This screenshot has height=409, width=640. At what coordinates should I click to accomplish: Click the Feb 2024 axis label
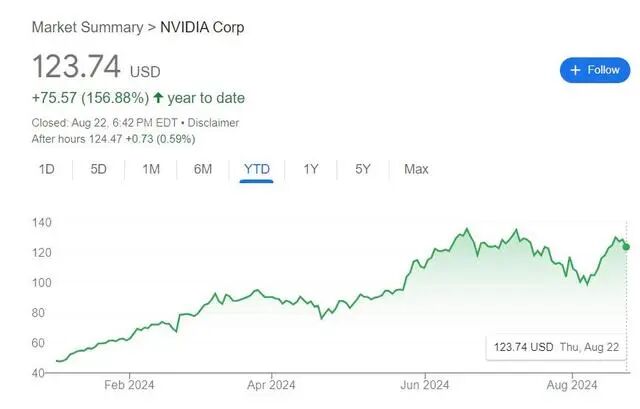coord(129,385)
